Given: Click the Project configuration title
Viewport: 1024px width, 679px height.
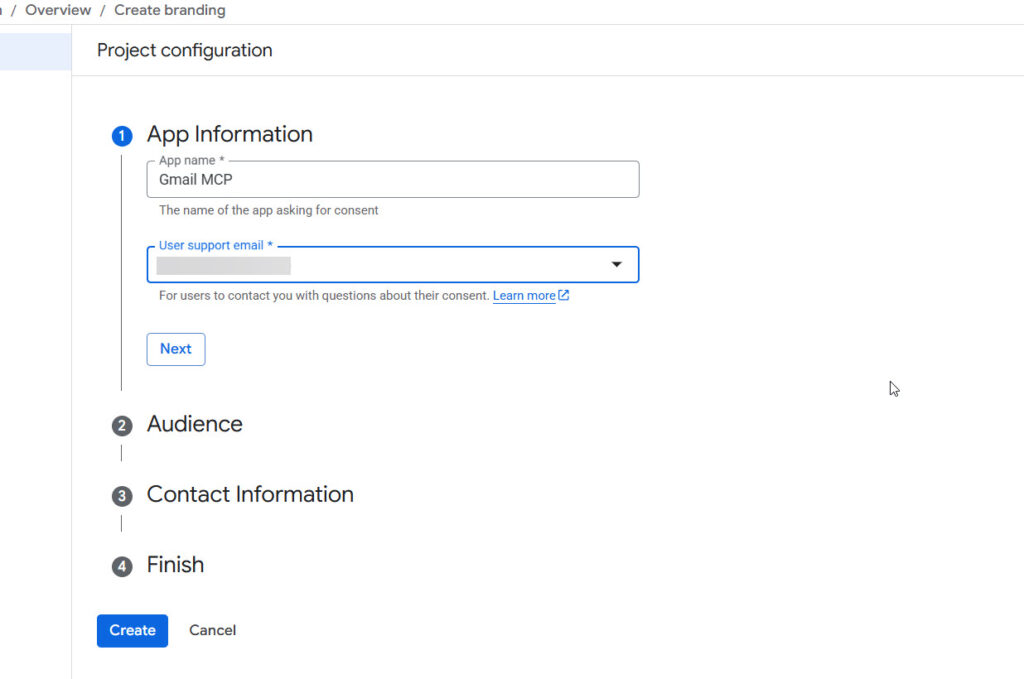Looking at the screenshot, I should click(184, 50).
